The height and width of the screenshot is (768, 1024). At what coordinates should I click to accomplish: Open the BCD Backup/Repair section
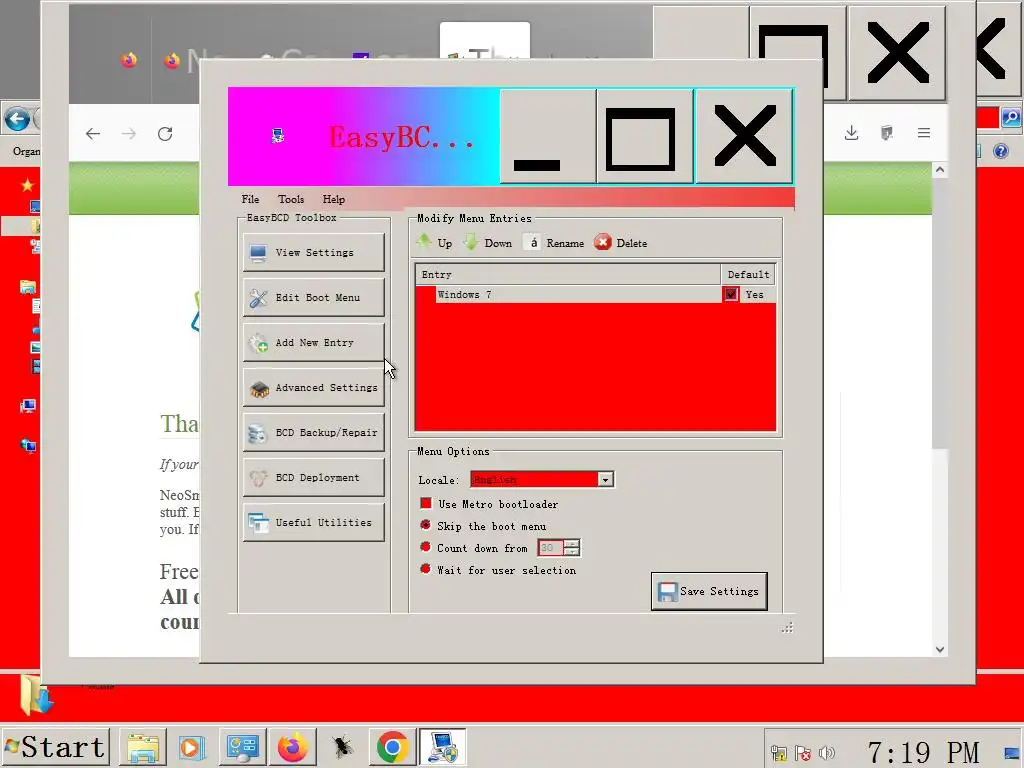pyautogui.click(x=313, y=432)
